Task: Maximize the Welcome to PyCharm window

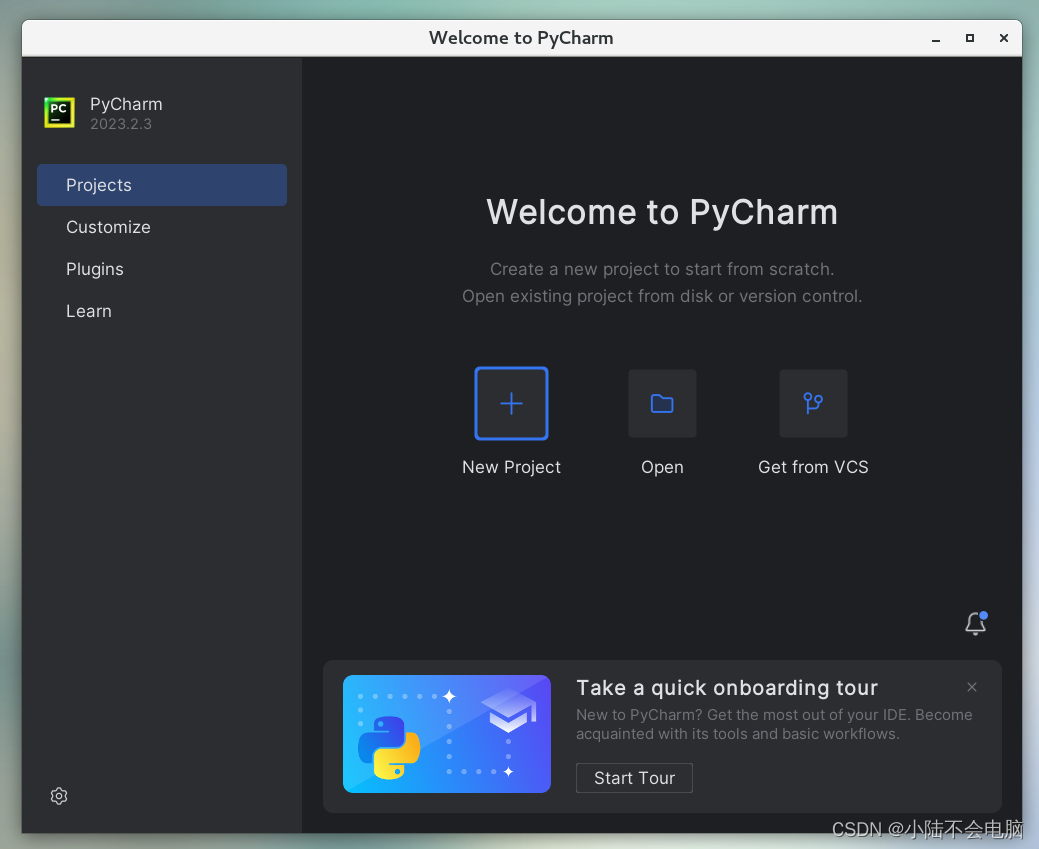Action: click(x=969, y=38)
